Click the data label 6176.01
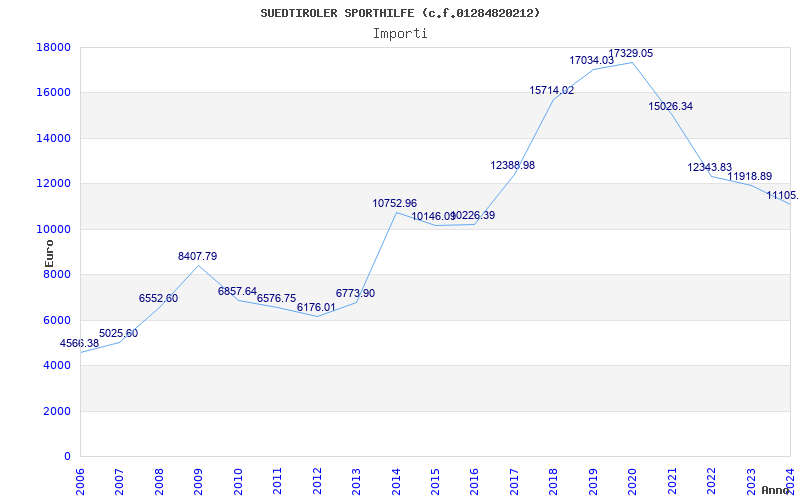Image resolution: width=800 pixels, height=500 pixels. point(316,307)
